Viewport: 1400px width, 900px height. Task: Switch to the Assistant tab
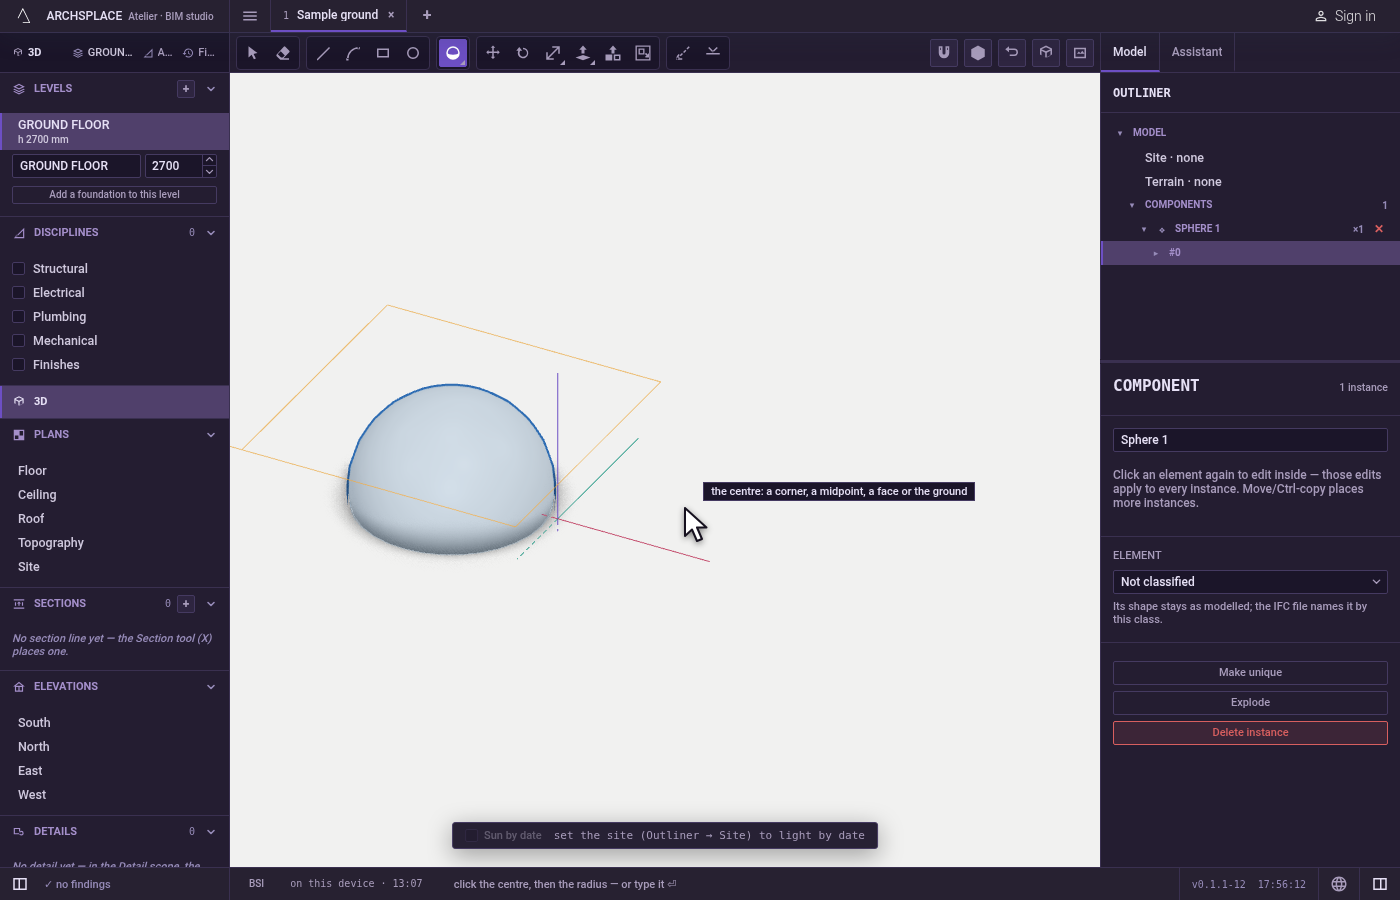pos(1197,52)
